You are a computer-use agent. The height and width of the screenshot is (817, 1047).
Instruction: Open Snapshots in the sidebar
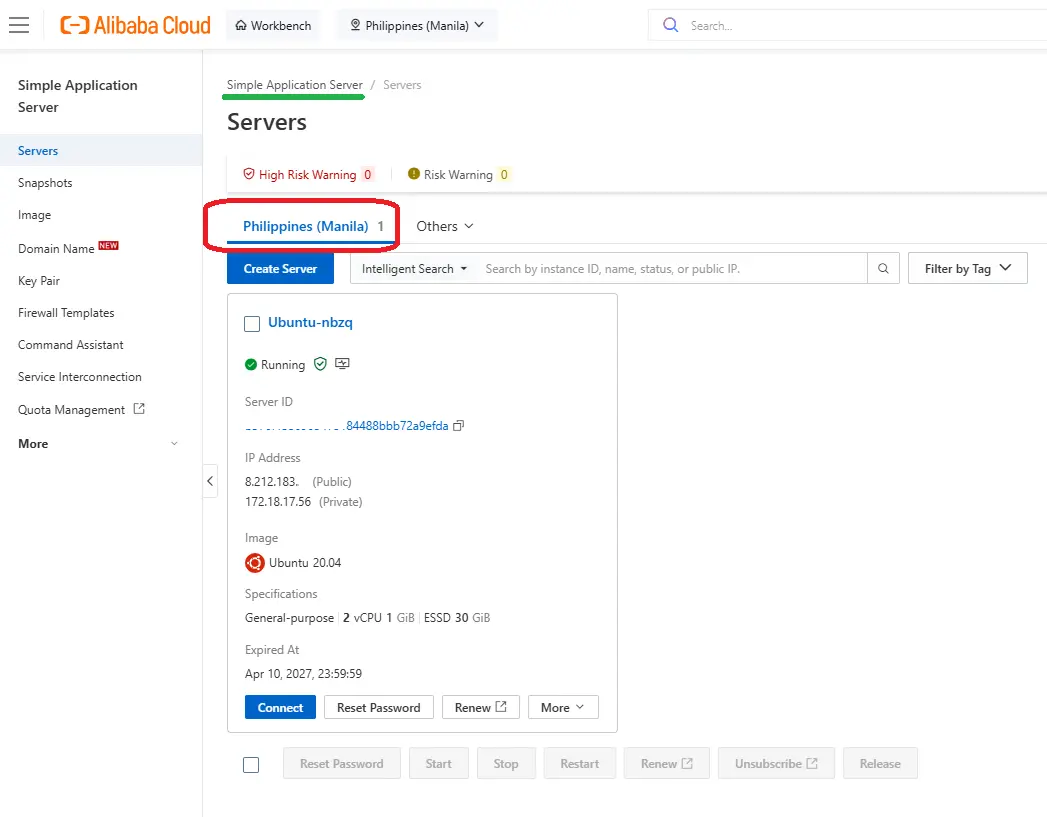tap(45, 183)
